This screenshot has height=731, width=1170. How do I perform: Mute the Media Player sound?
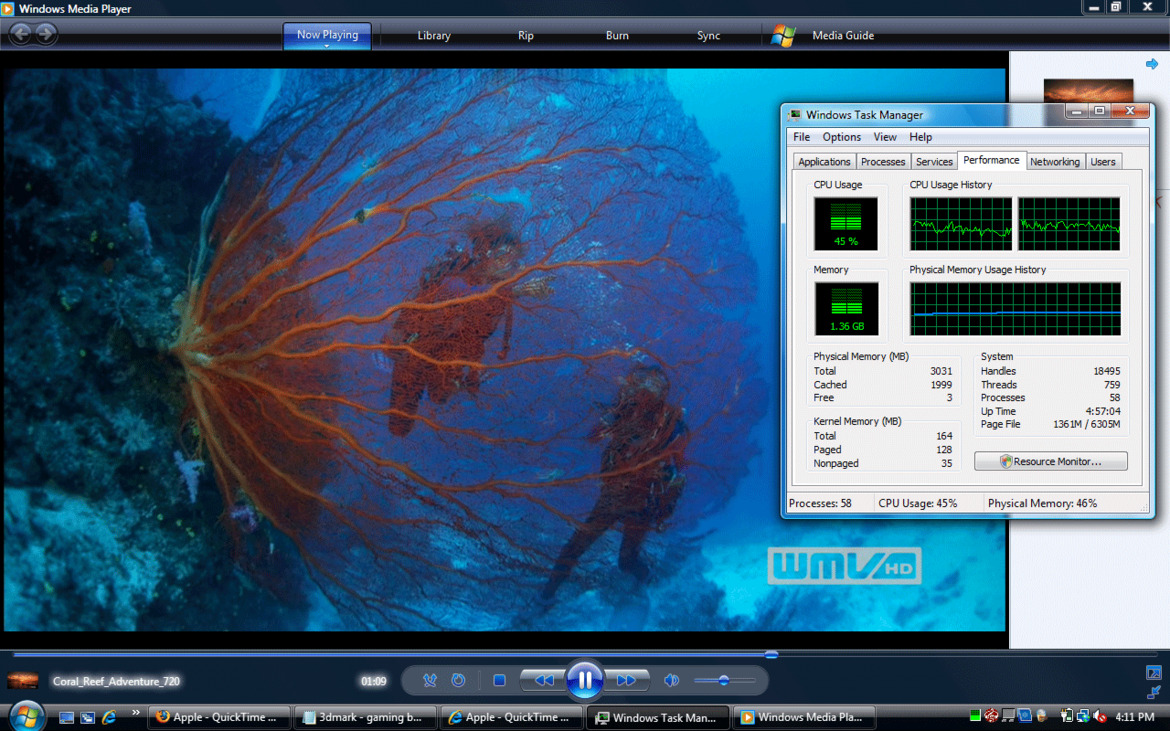pyautogui.click(x=672, y=680)
